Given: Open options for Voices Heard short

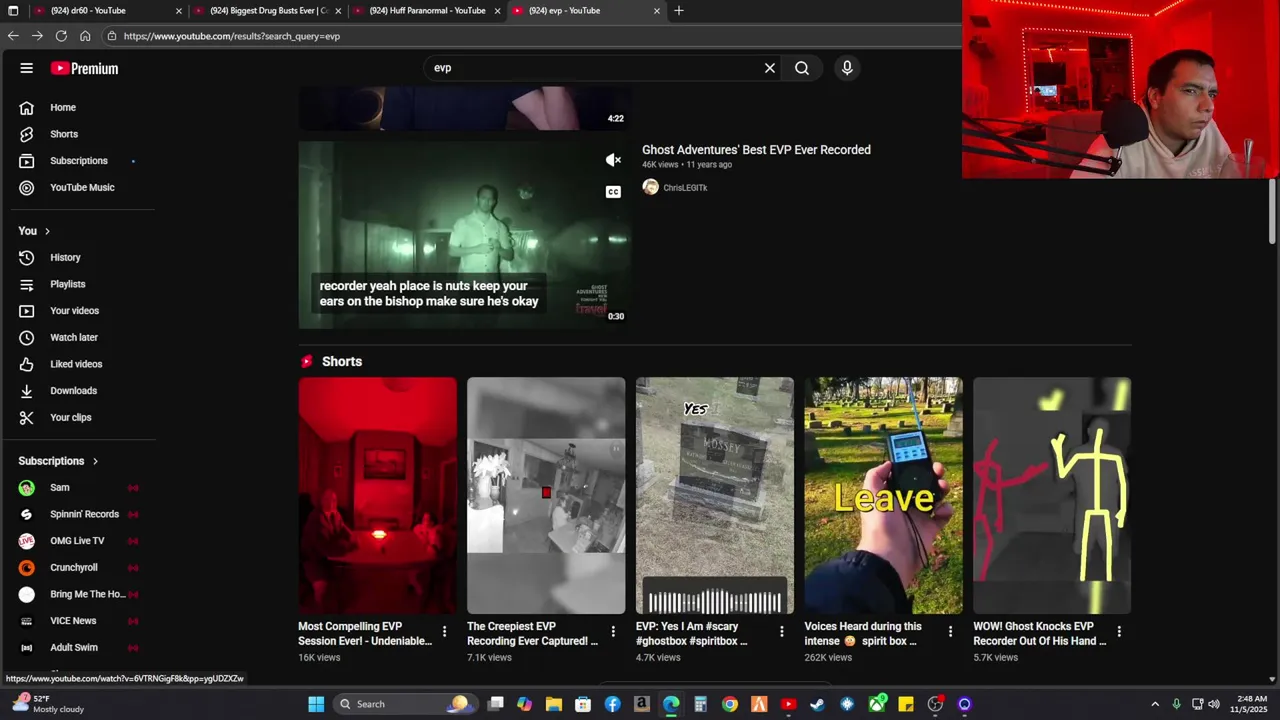Looking at the screenshot, I should click(x=950, y=632).
